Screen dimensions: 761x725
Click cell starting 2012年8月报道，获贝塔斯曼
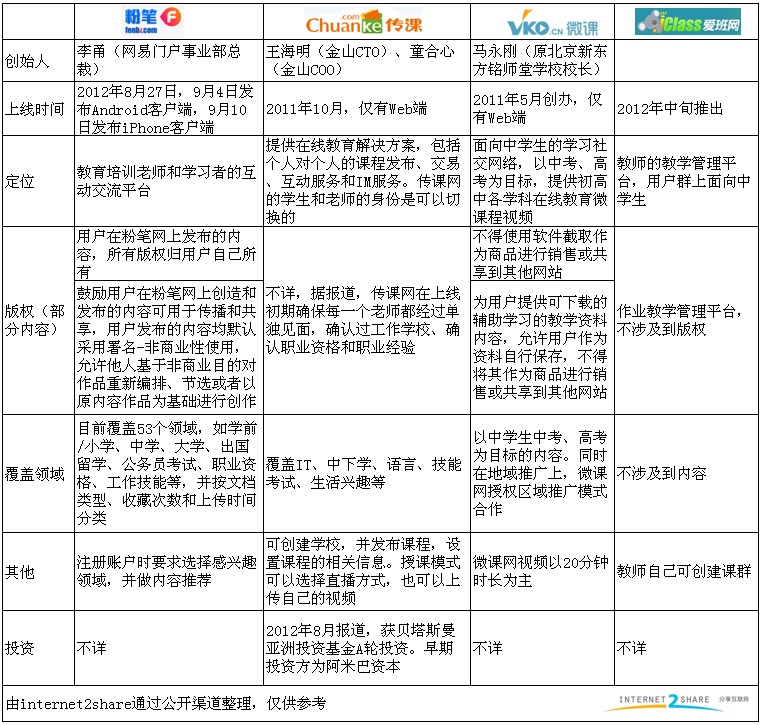pos(367,648)
